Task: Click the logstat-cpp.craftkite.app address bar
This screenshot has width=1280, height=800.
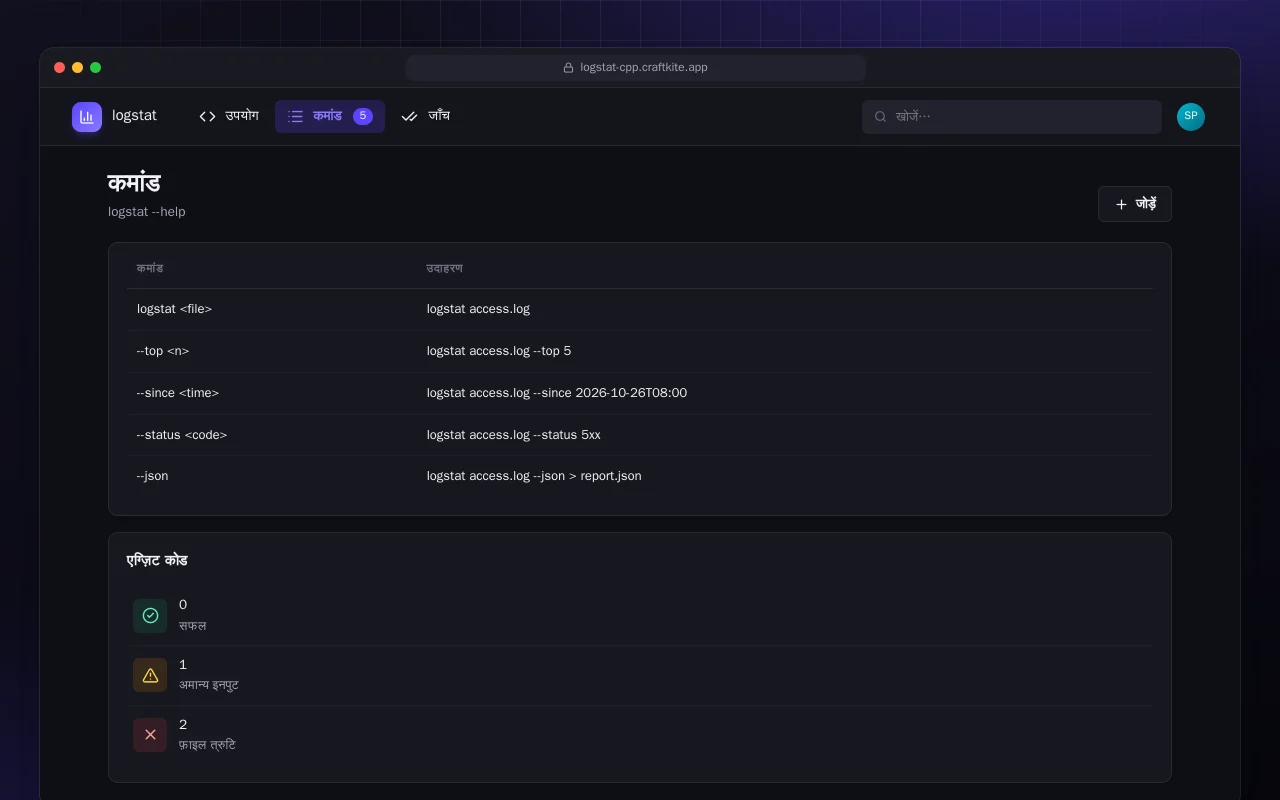Action: (636, 68)
